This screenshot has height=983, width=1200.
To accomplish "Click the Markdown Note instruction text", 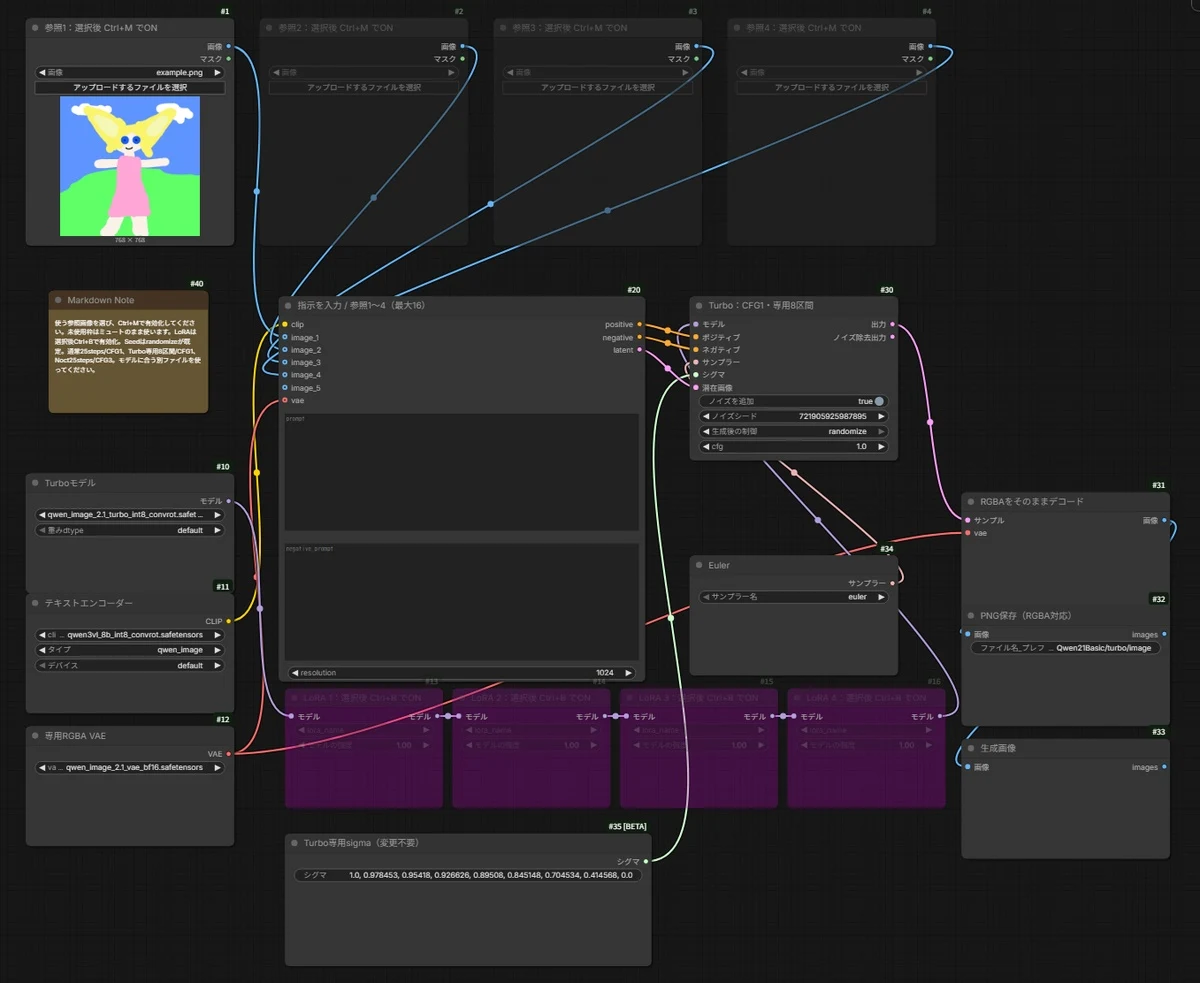I will coord(127,346).
